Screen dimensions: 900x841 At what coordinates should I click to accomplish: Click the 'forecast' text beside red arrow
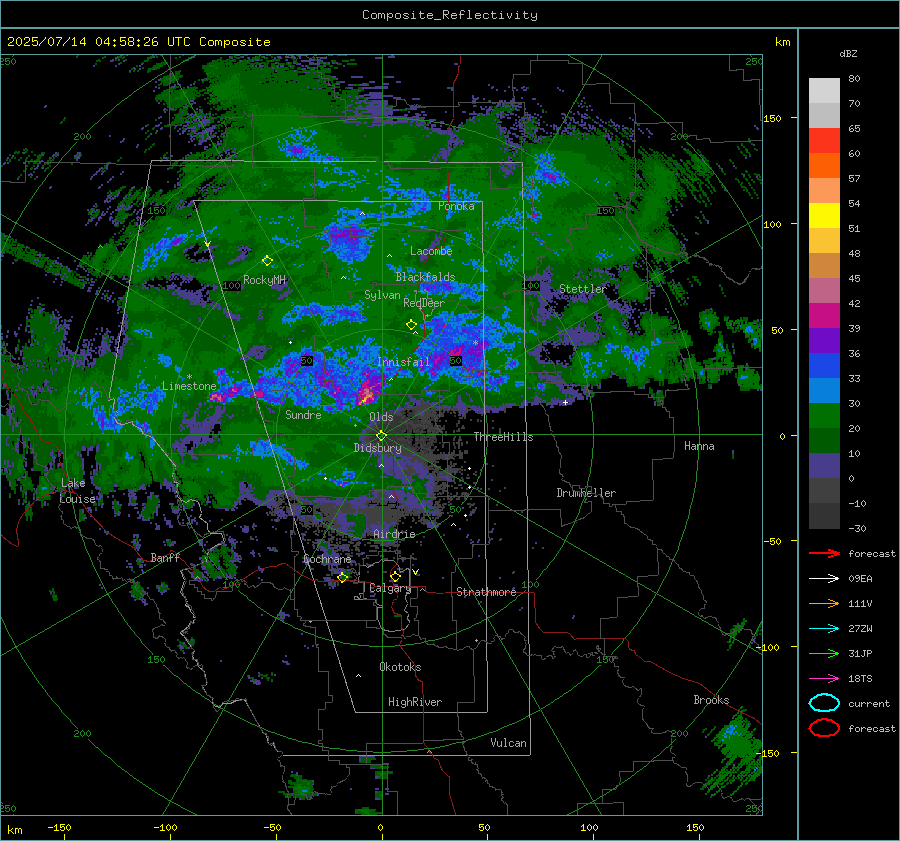872,553
